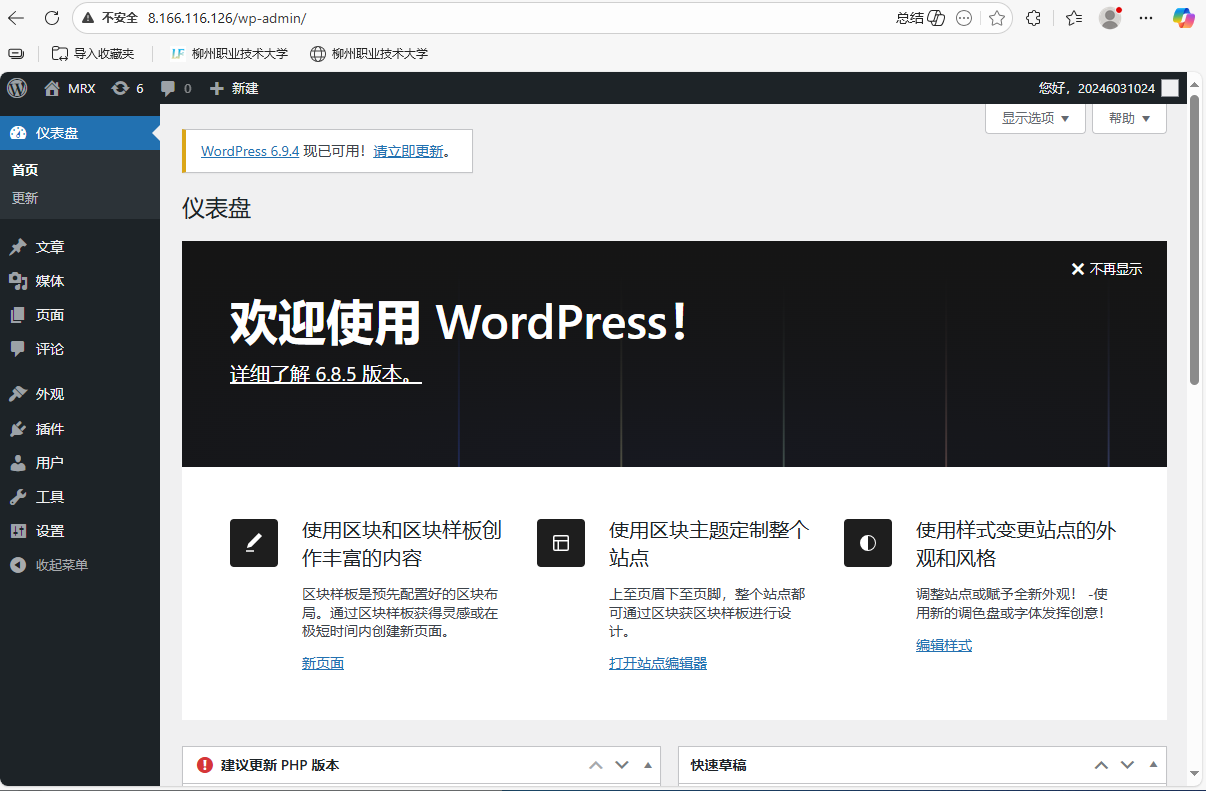Open 页面 pages icon in sidebar
Image resolution: width=1206 pixels, height=791 pixels.
[x=17, y=315]
